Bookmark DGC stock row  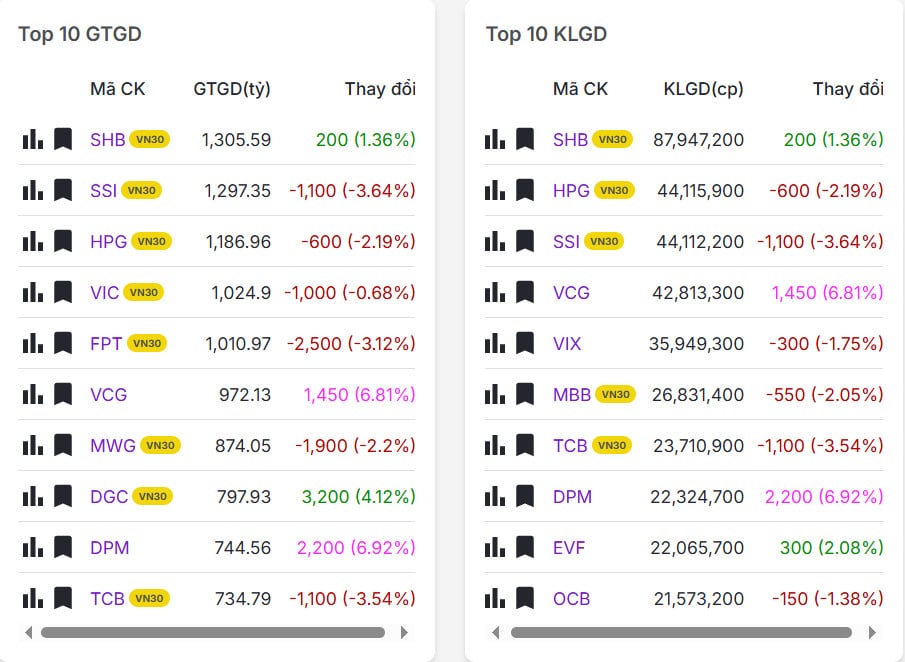[x=63, y=496]
